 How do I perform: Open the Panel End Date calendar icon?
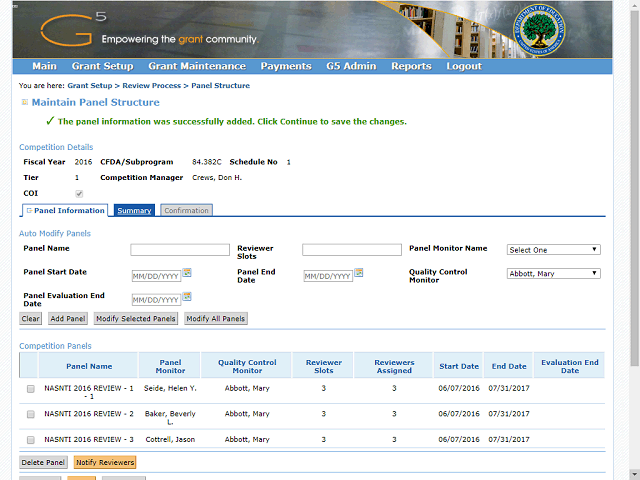click(x=359, y=273)
